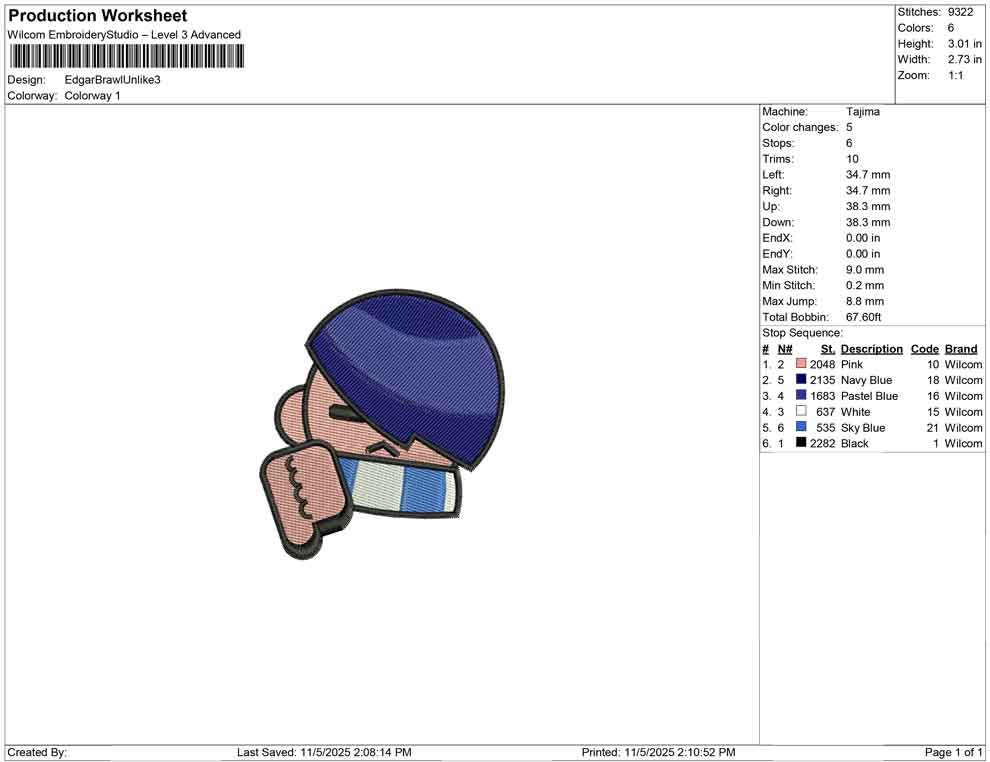Image resolution: width=990 pixels, height=762 pixels.
Task: Click the Black thread color swatch
Action: point(801,443)
